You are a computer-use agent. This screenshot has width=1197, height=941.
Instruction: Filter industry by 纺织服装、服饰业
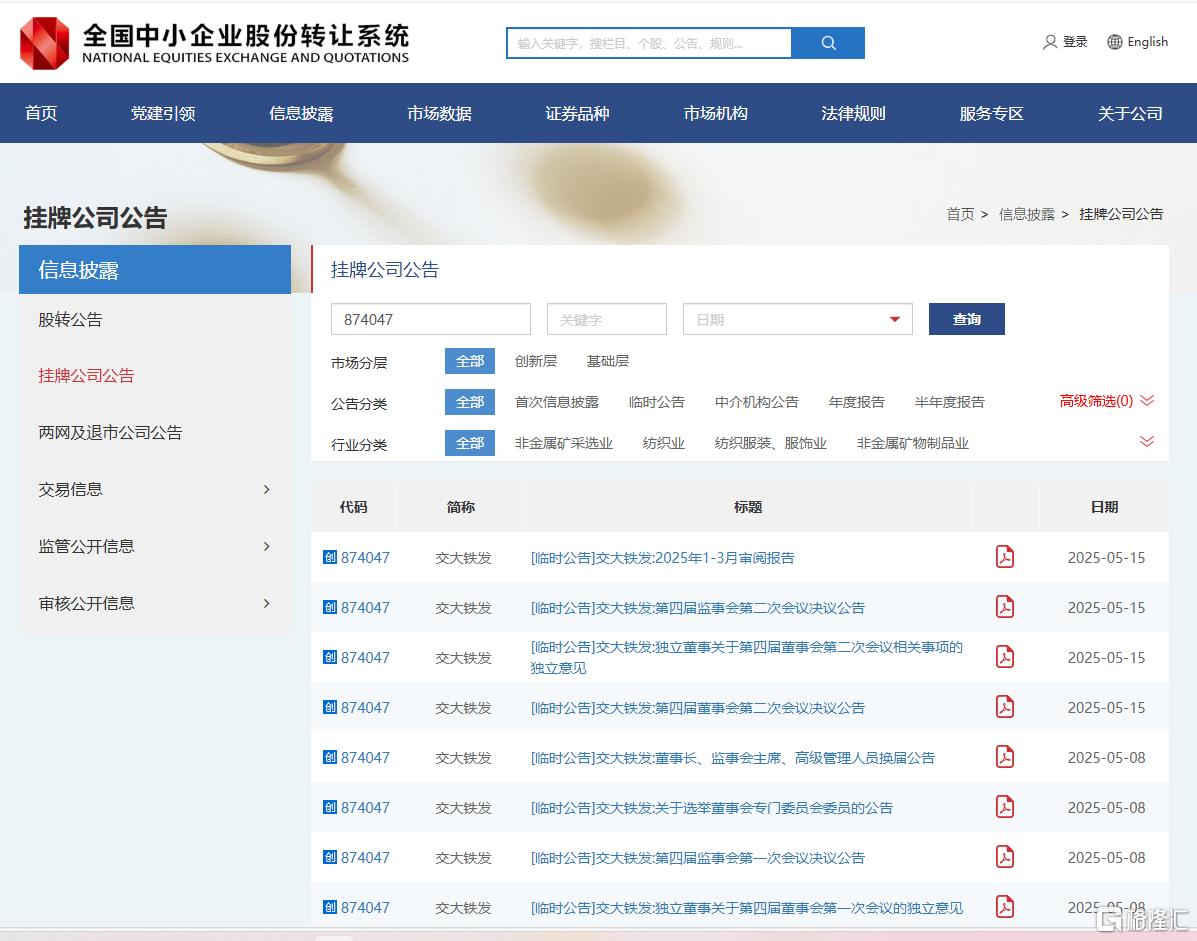770,443
